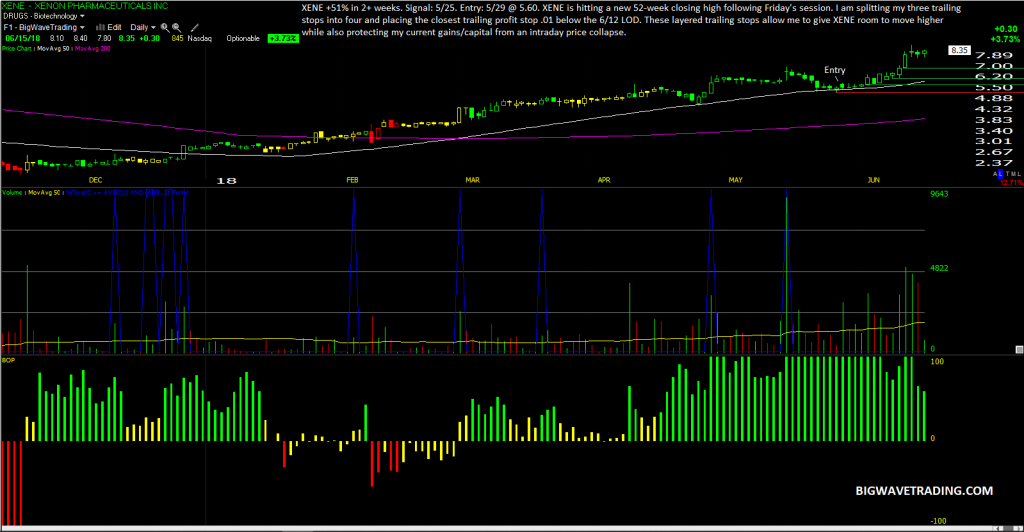Screen dimensions: 1024x532
Task: Click the yellow 845 value in data row
Action: [178, 39]
